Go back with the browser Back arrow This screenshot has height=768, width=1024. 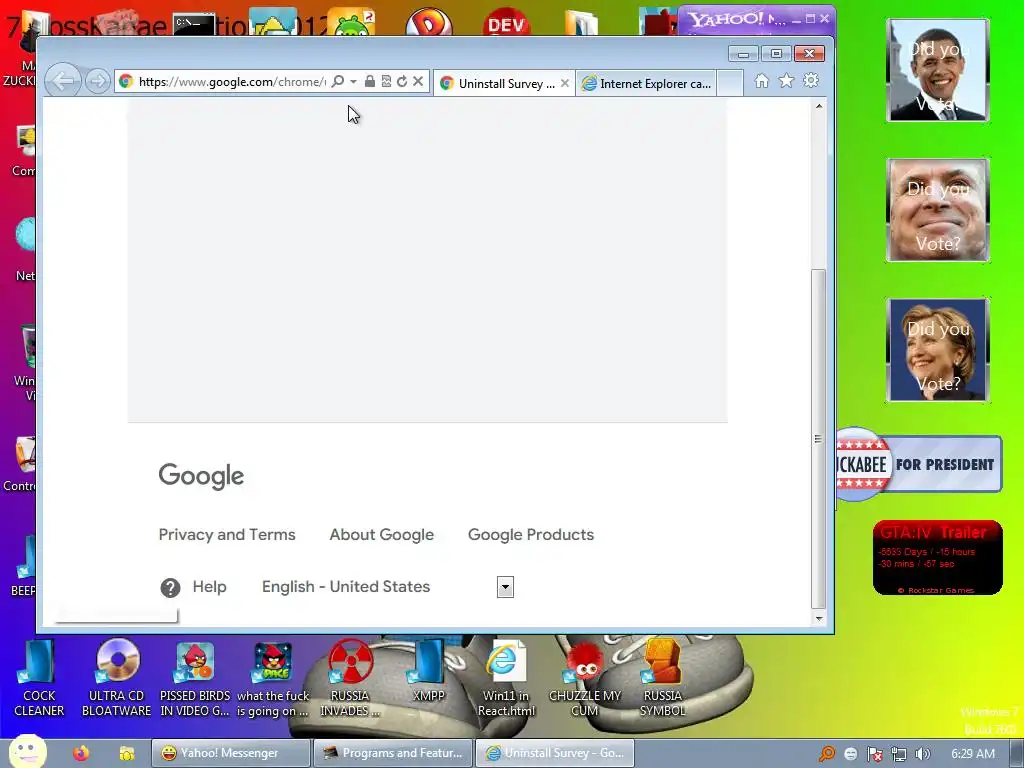point(63,82)
